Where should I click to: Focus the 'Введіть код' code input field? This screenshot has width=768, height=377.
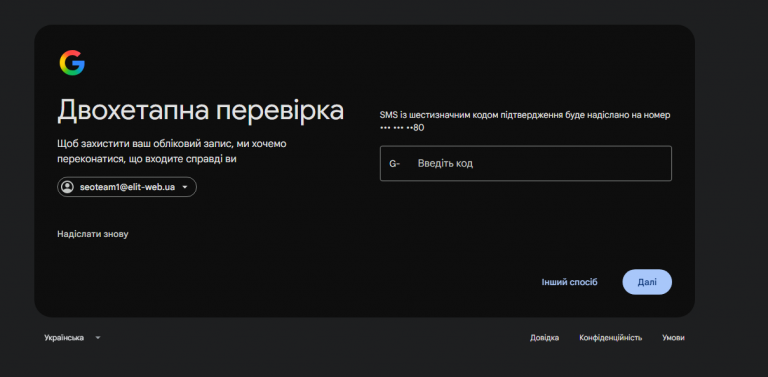(x=526, y=164)
